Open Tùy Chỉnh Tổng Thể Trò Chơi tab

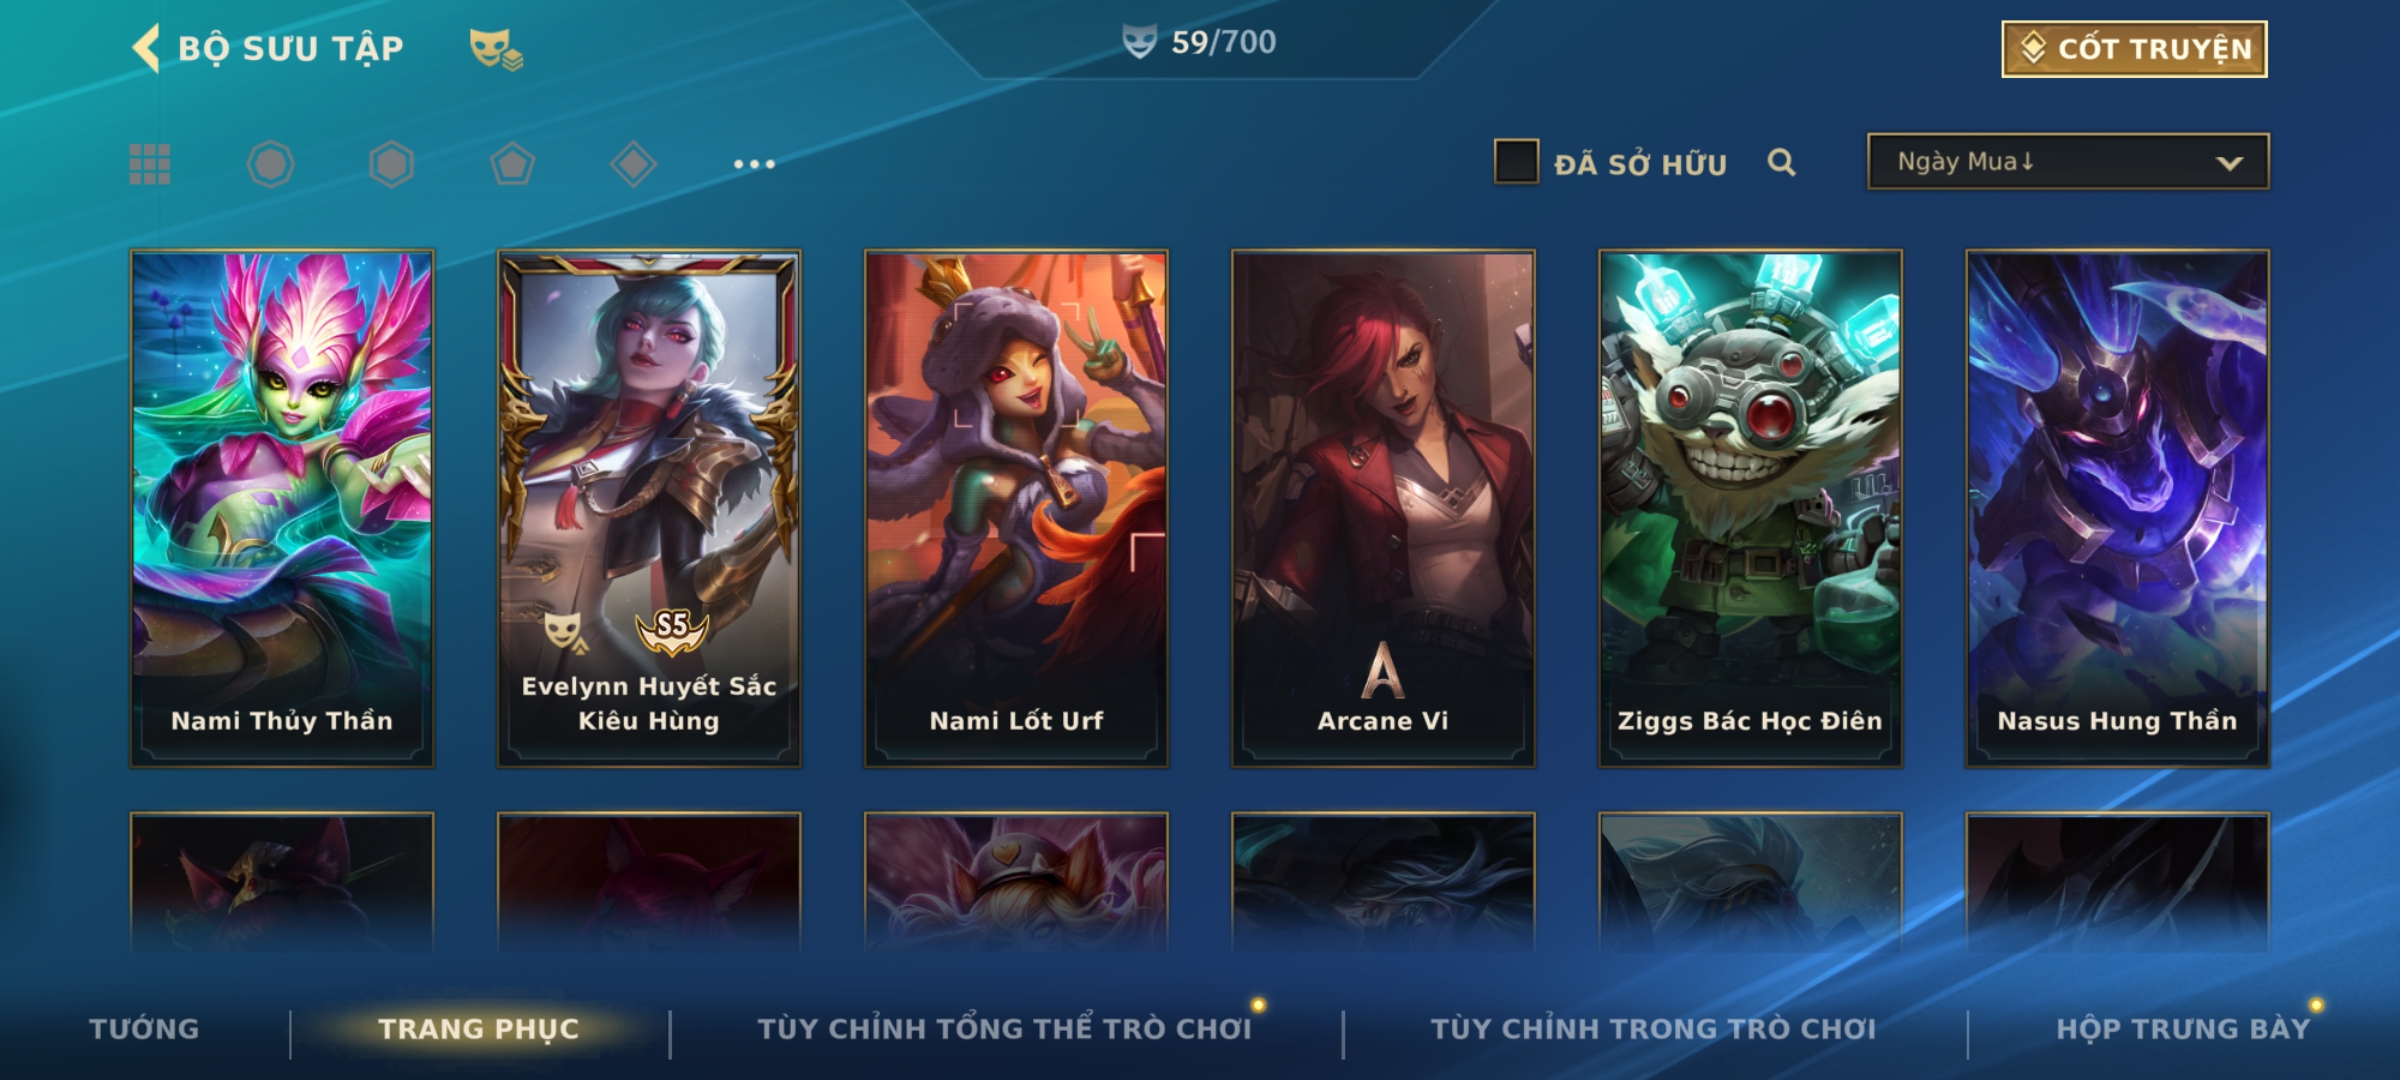(1004, 1029)
